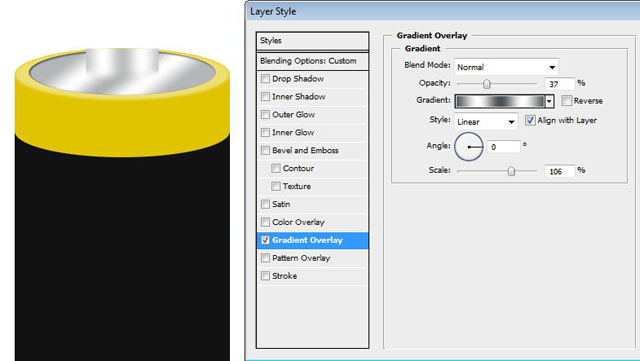Select the Texture label

click(297, 186)
